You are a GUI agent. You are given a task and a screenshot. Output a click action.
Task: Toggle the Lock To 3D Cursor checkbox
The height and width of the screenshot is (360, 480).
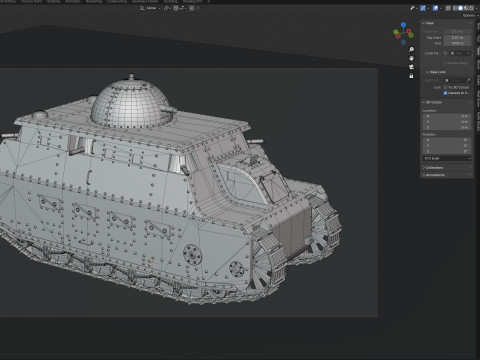[445, 87]
